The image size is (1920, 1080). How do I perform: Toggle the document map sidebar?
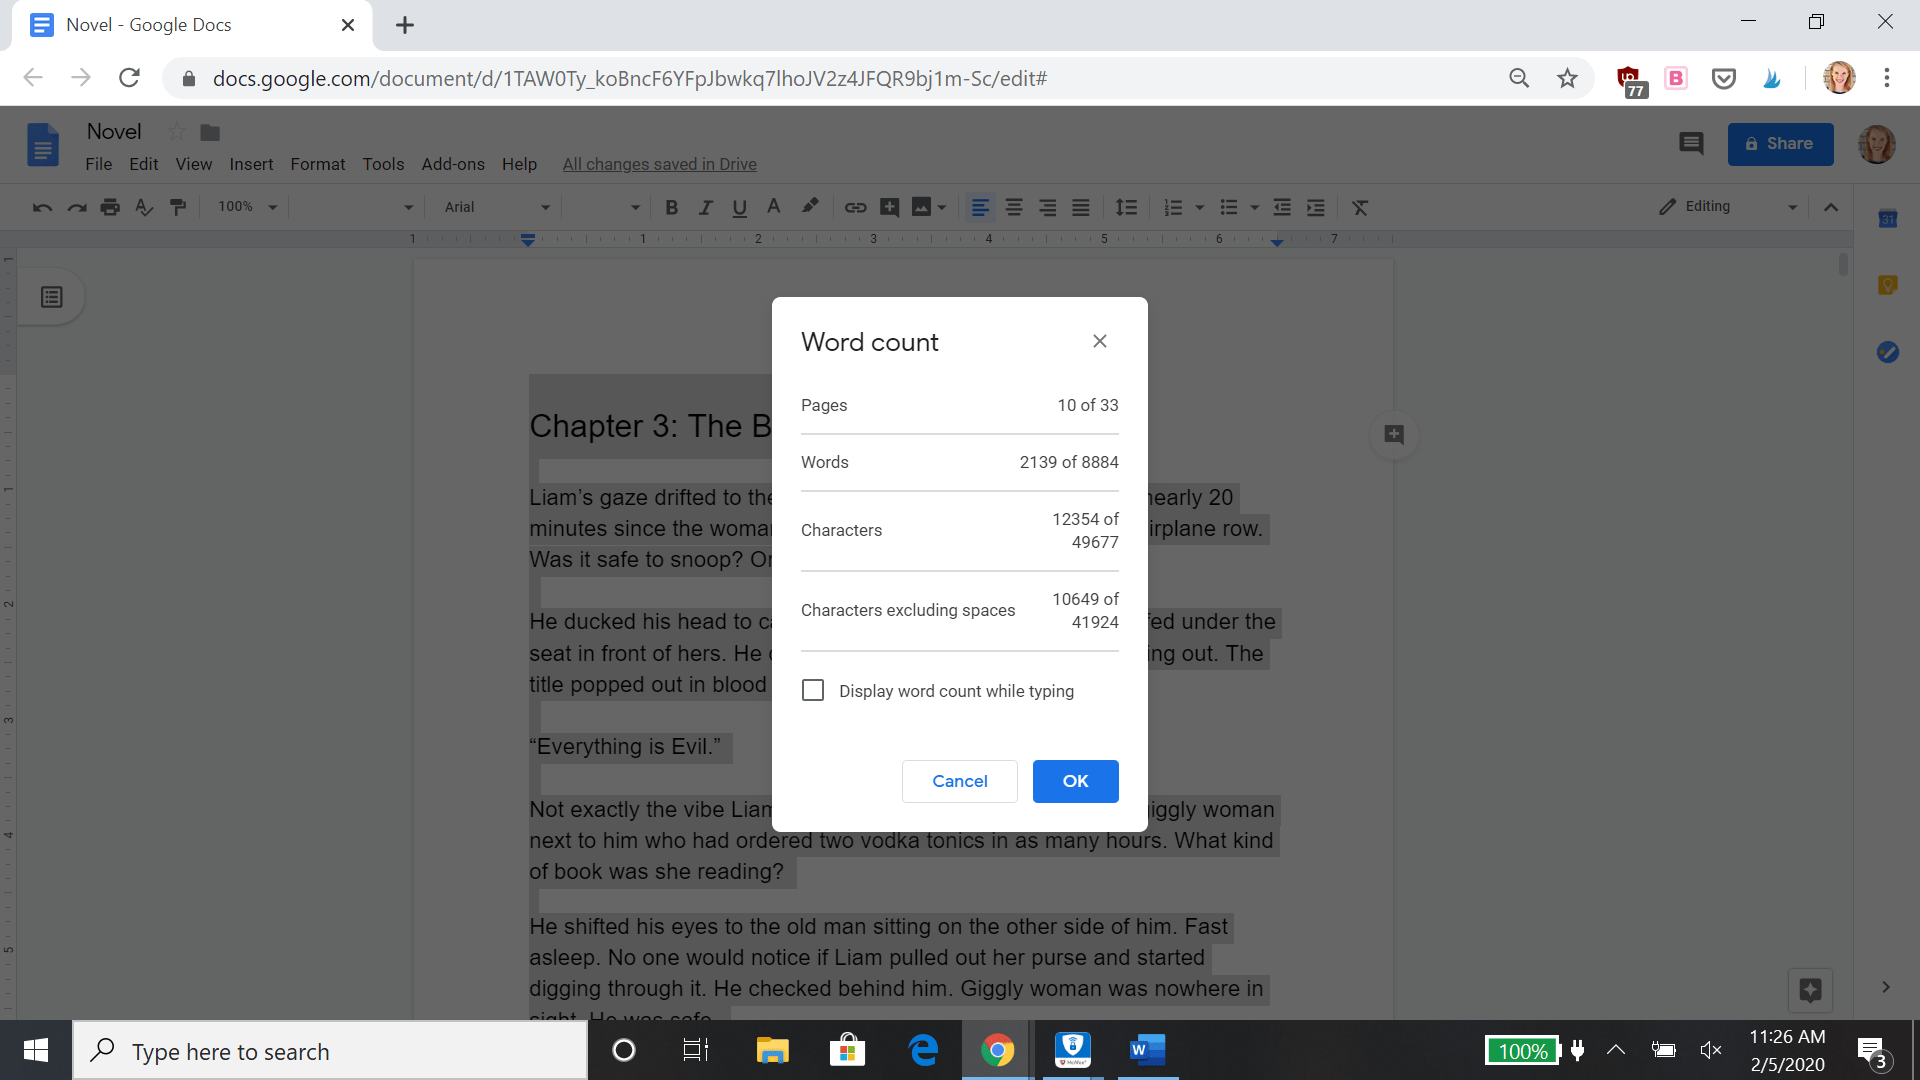pyautogui.click(x=51, y=297)
